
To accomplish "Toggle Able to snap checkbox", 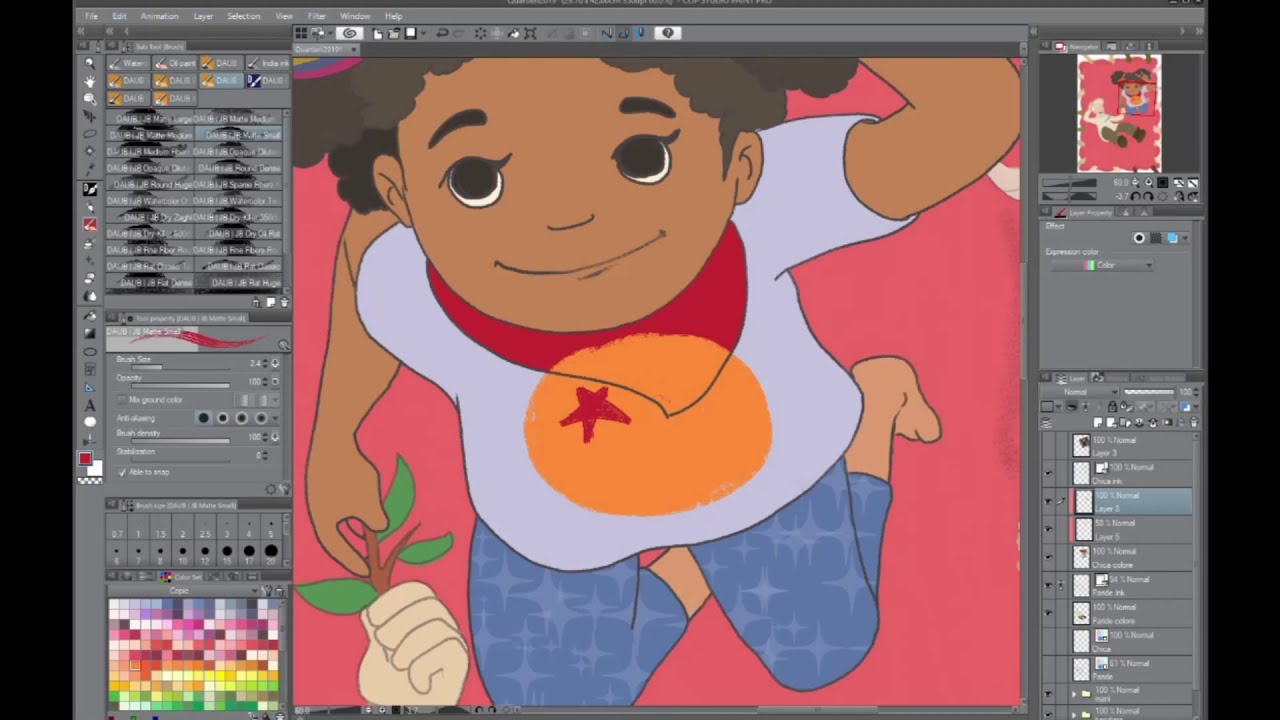I will point(122,472).
